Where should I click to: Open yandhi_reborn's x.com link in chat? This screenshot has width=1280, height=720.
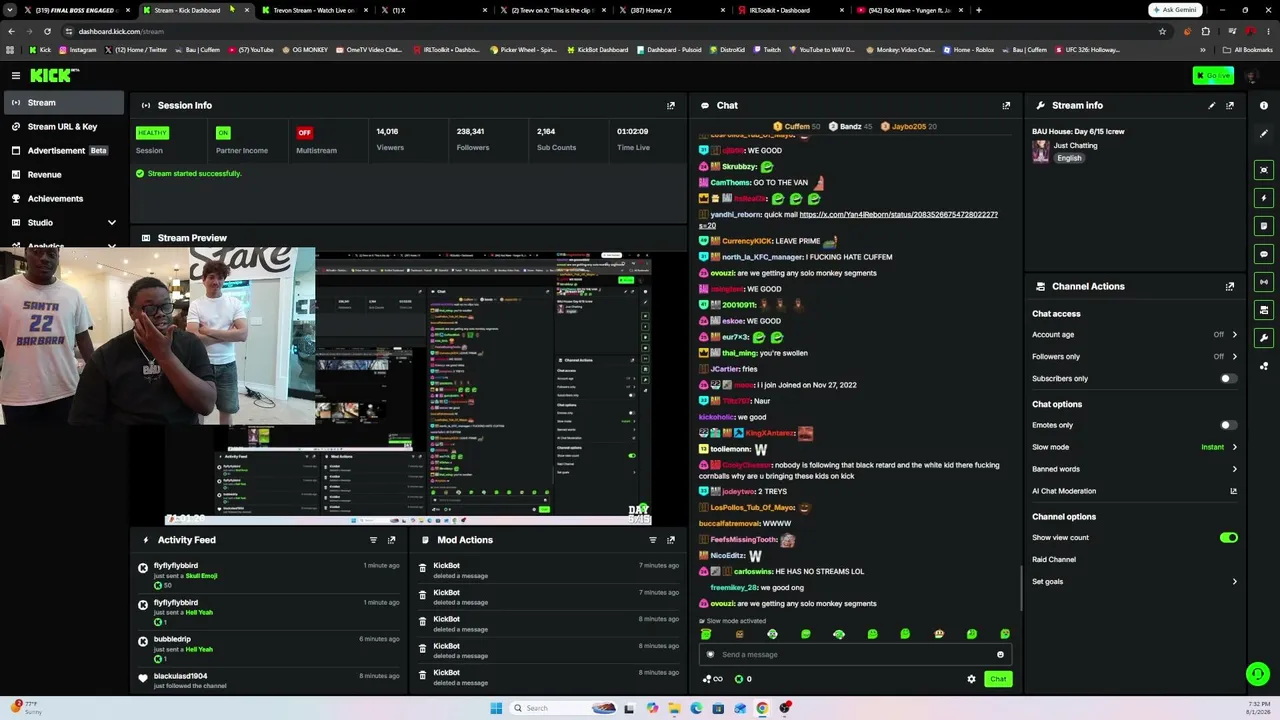[898, 215]
